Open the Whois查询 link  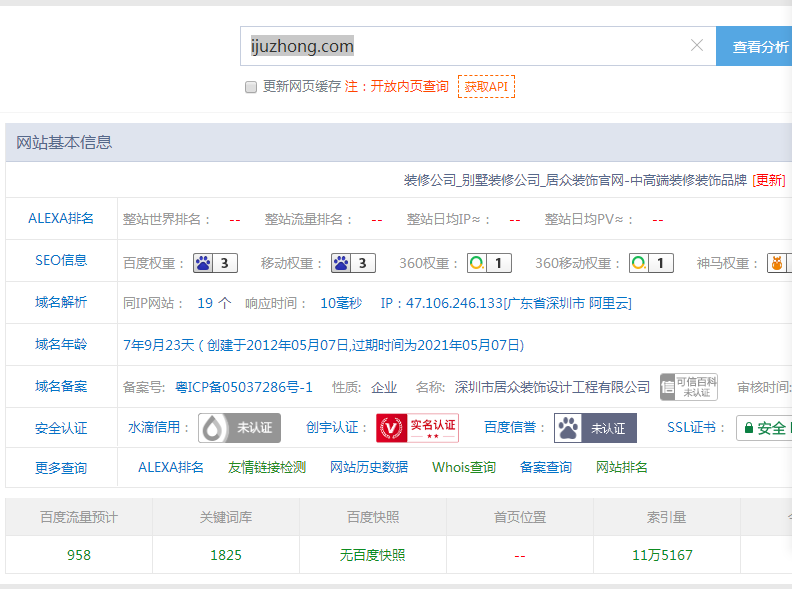click(464, 467)
